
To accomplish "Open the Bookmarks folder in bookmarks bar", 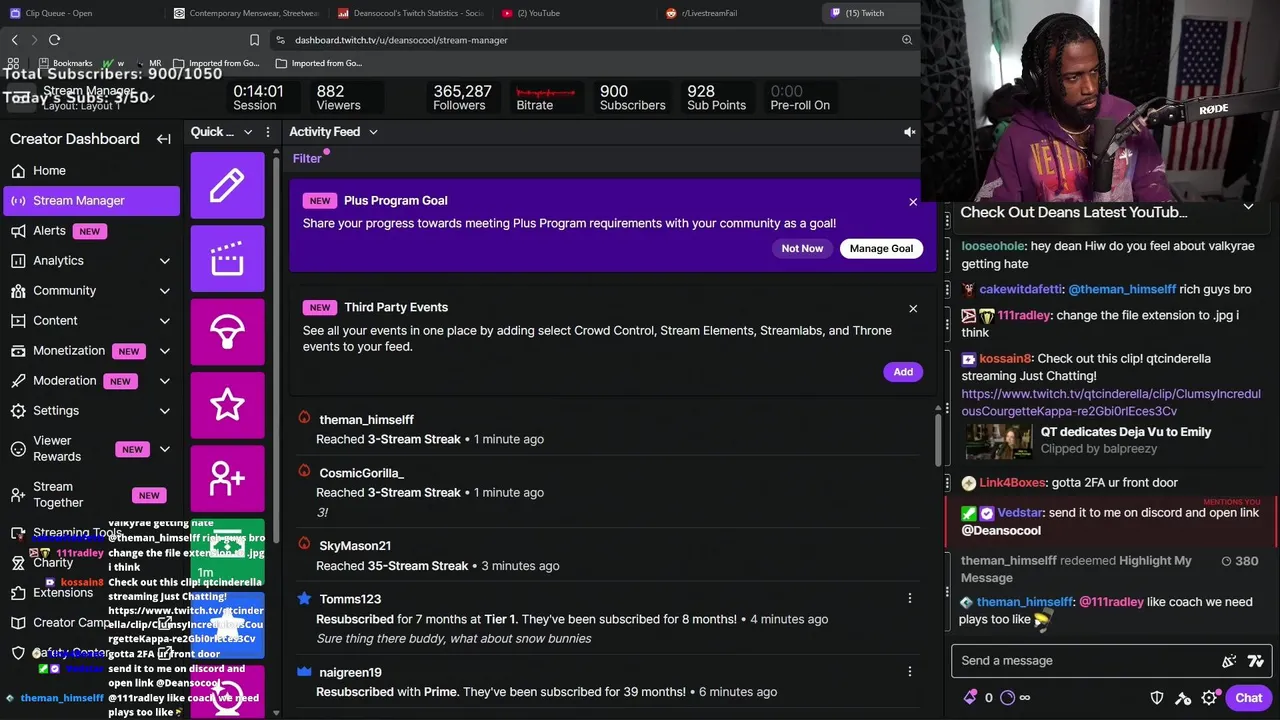I will point(65,63).
